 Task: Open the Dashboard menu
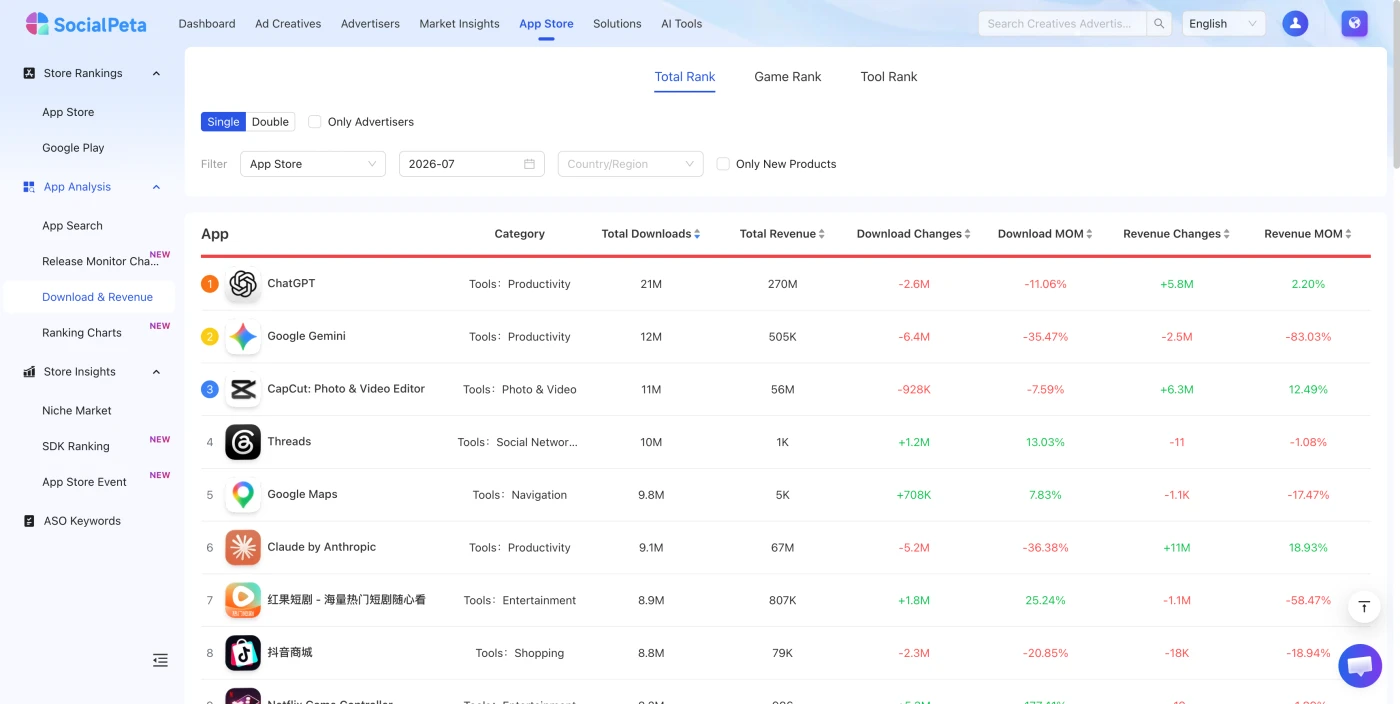click(x=207, y=24)
